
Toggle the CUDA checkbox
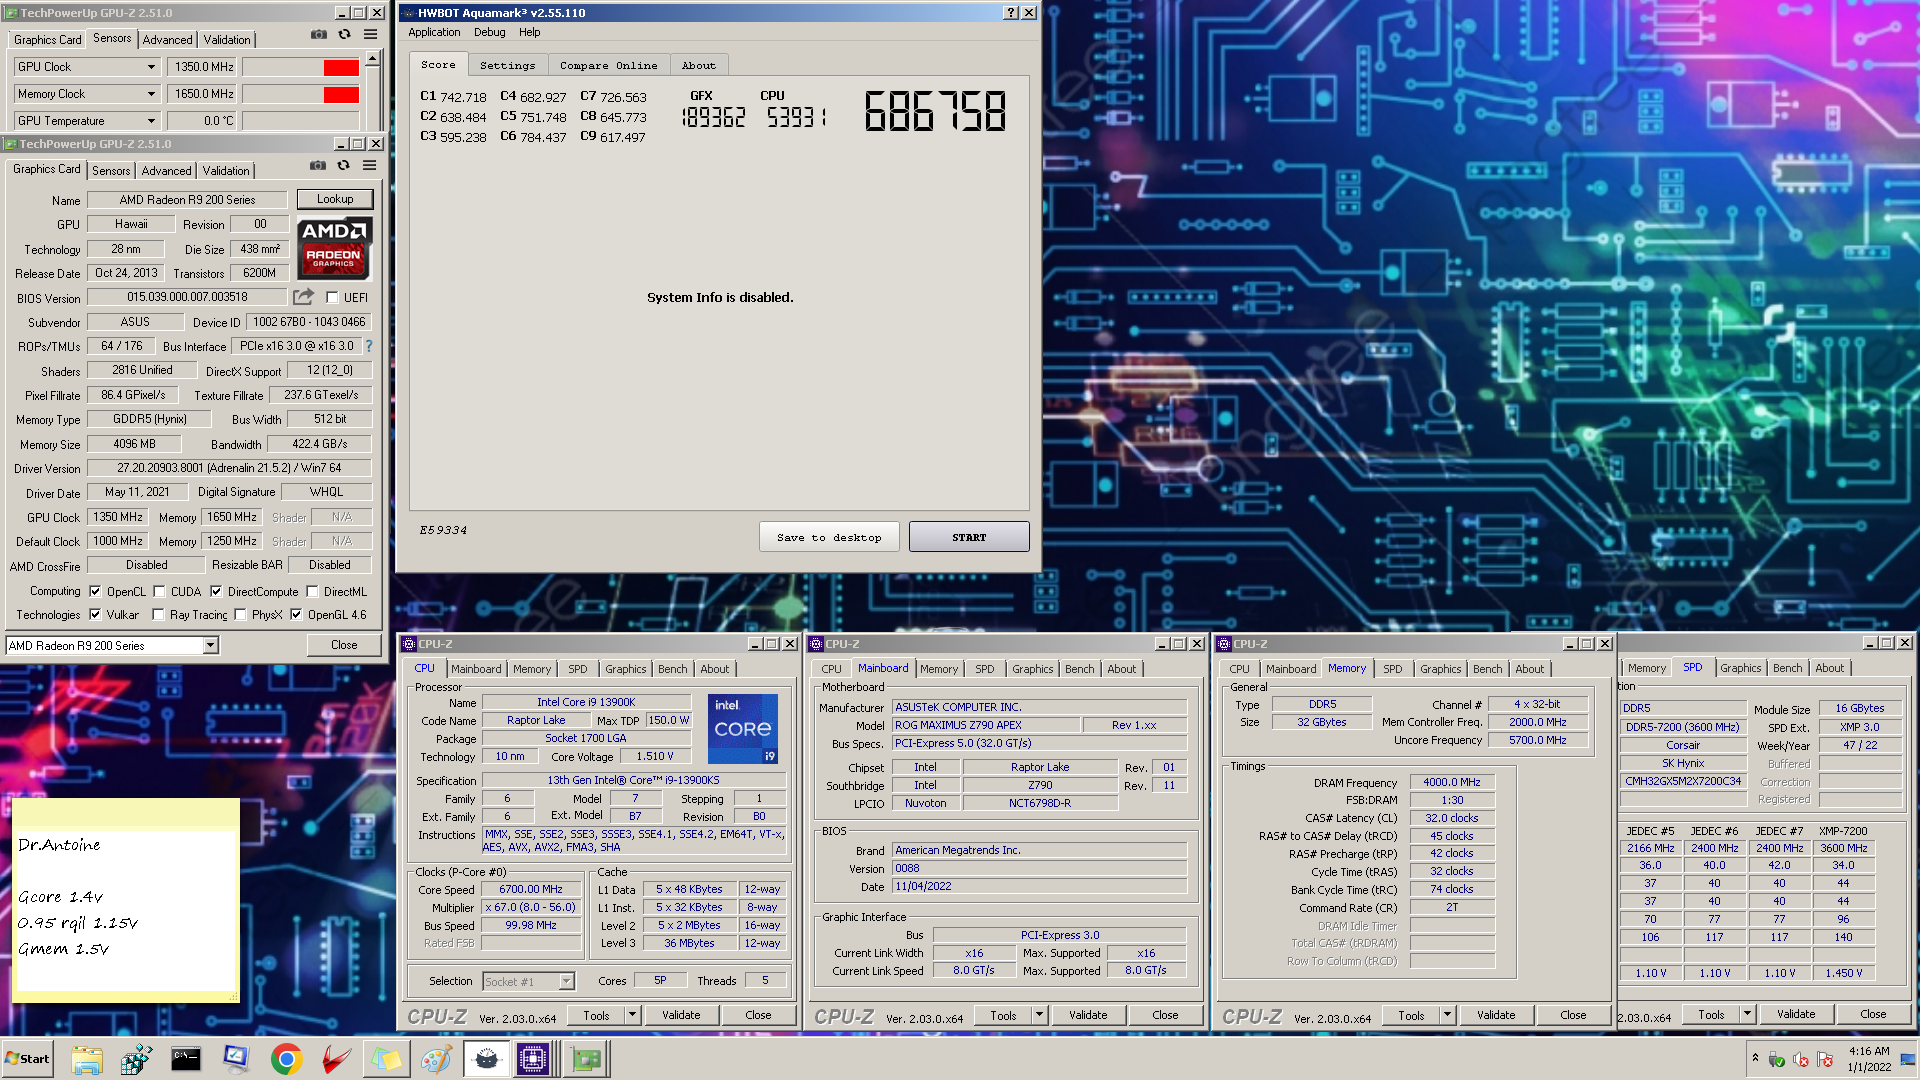pos(159,591)
